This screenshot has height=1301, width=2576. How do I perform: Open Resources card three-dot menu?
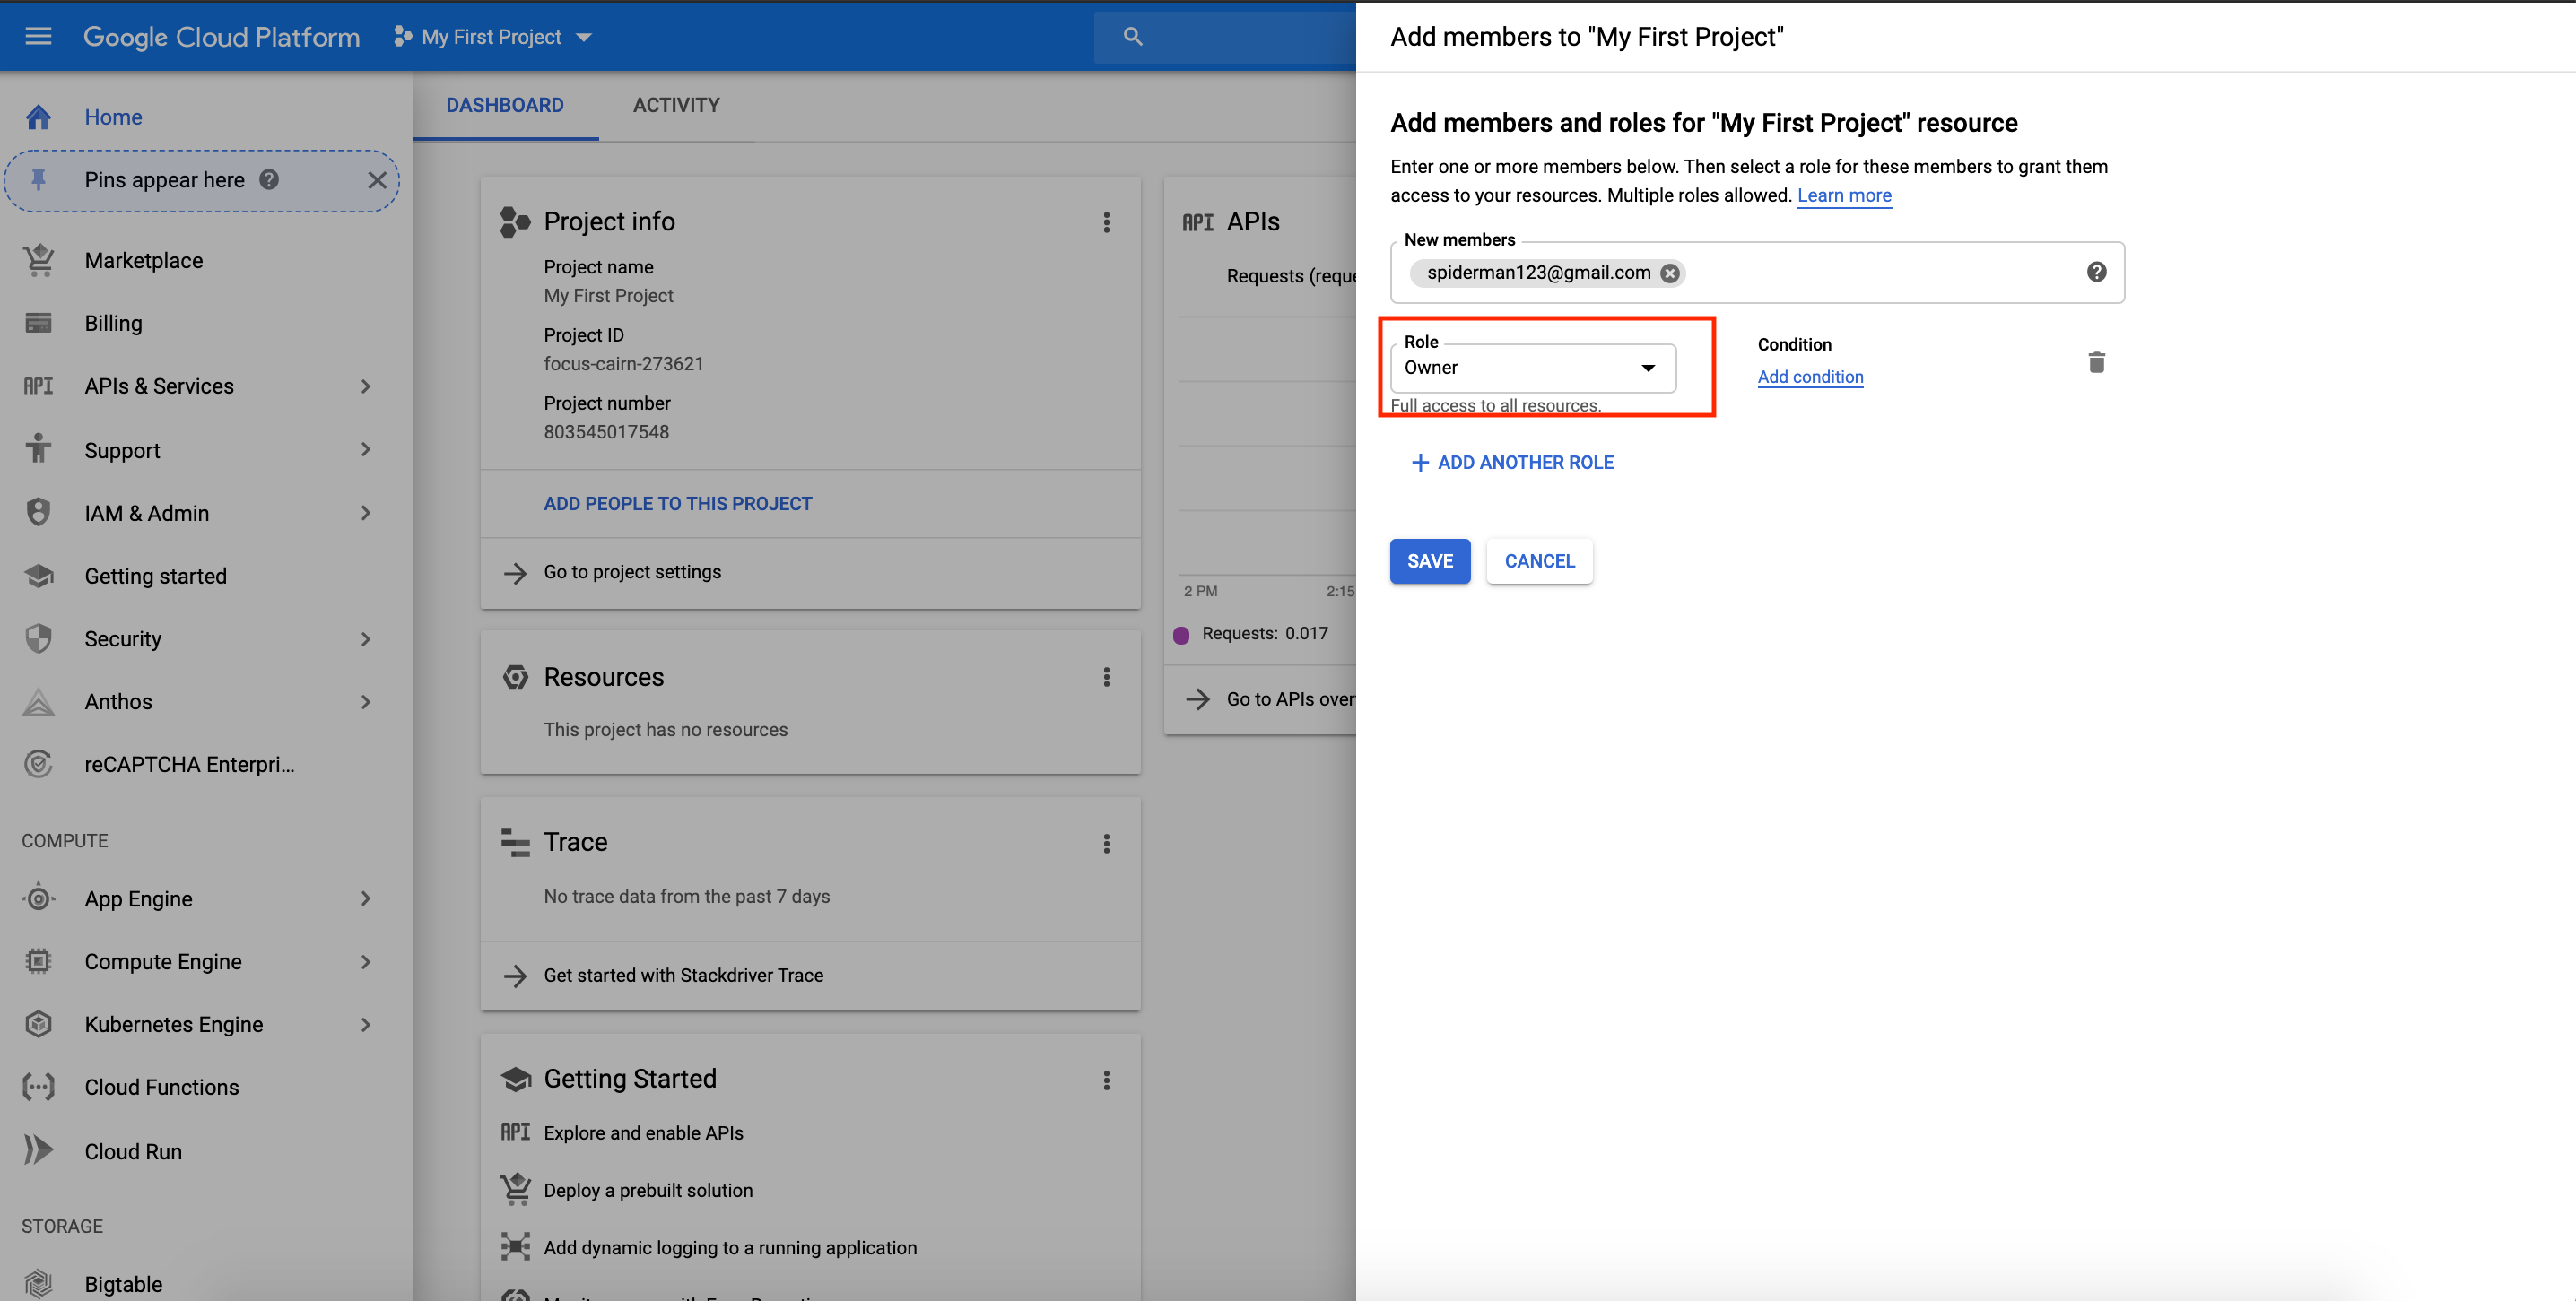point(1106,677)
